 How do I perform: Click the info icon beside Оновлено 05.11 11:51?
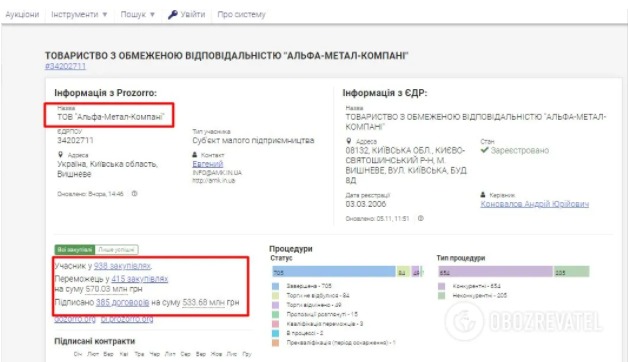421,219
